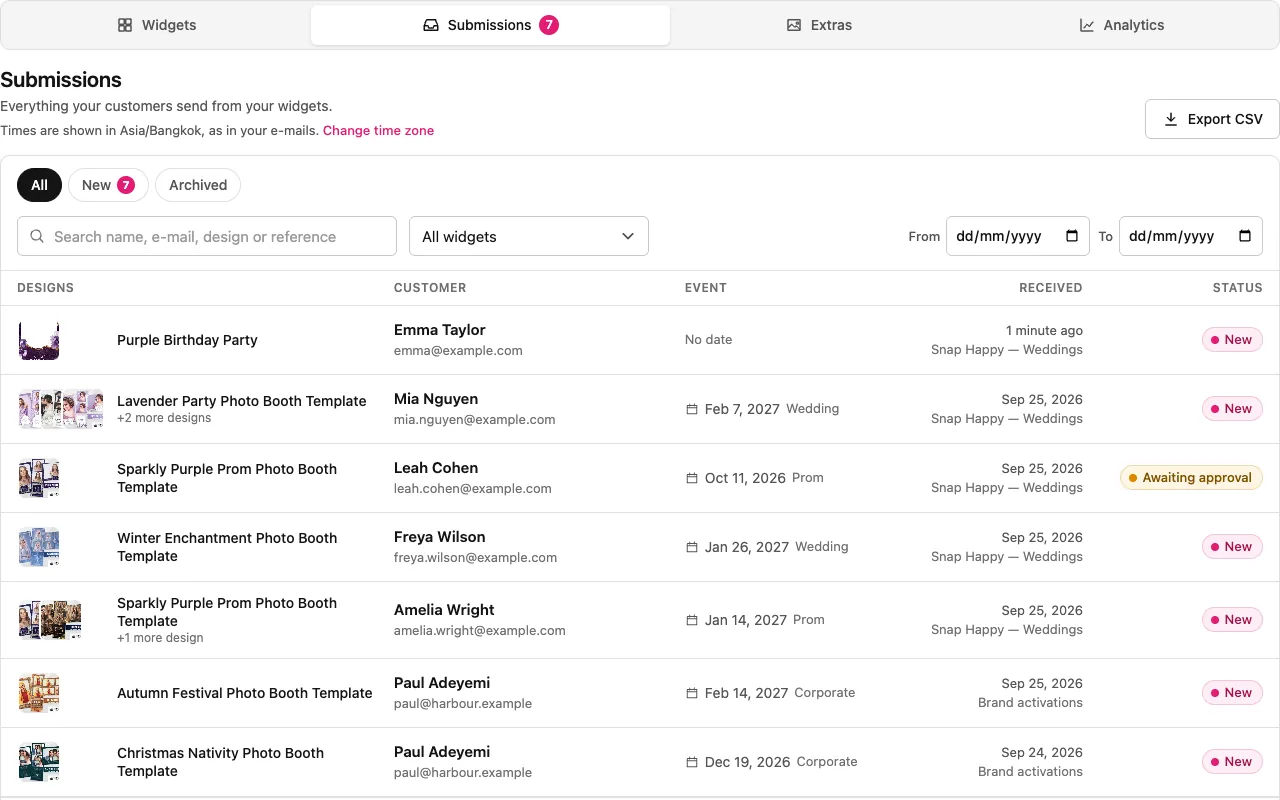The height and width of the screenshot is (800, 1280).
Task: Click Christmas Nativity template thumbnail
Action: tap(39, 762)
